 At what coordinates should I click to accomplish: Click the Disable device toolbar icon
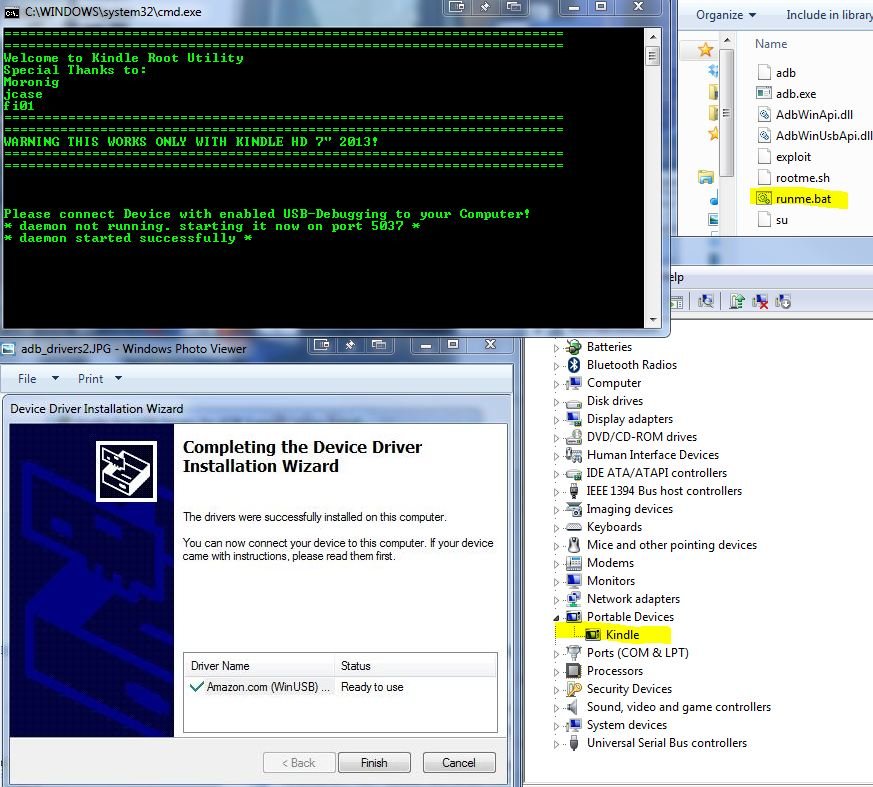(x=783, y=301)
